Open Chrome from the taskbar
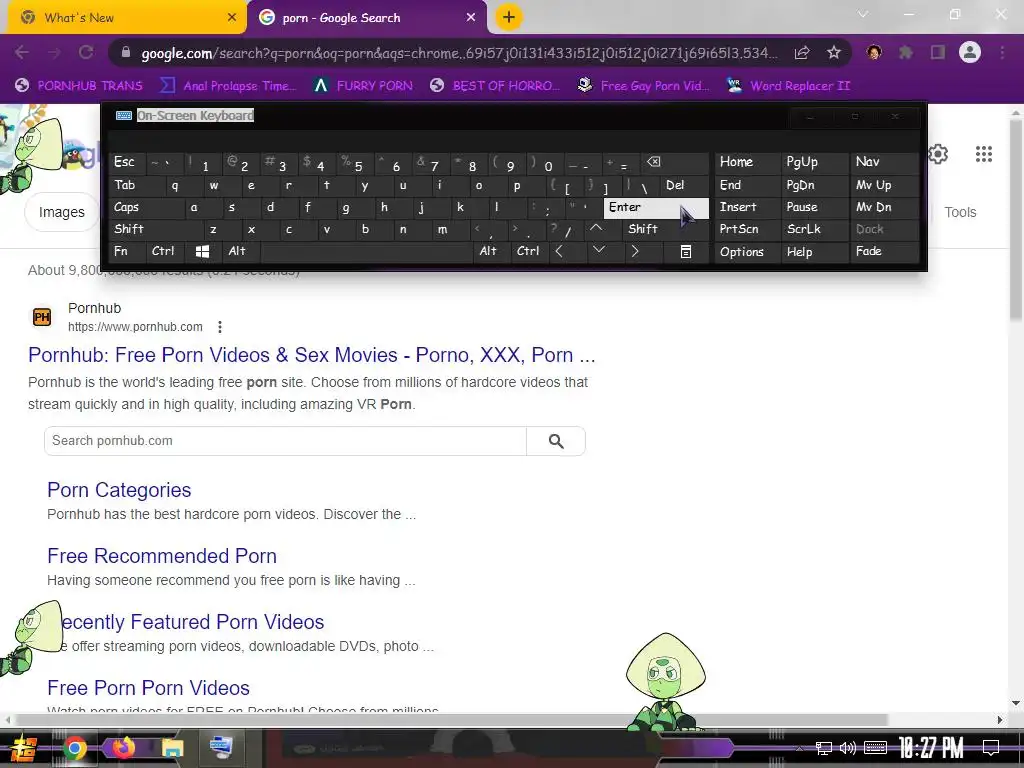 pos(74,748)
